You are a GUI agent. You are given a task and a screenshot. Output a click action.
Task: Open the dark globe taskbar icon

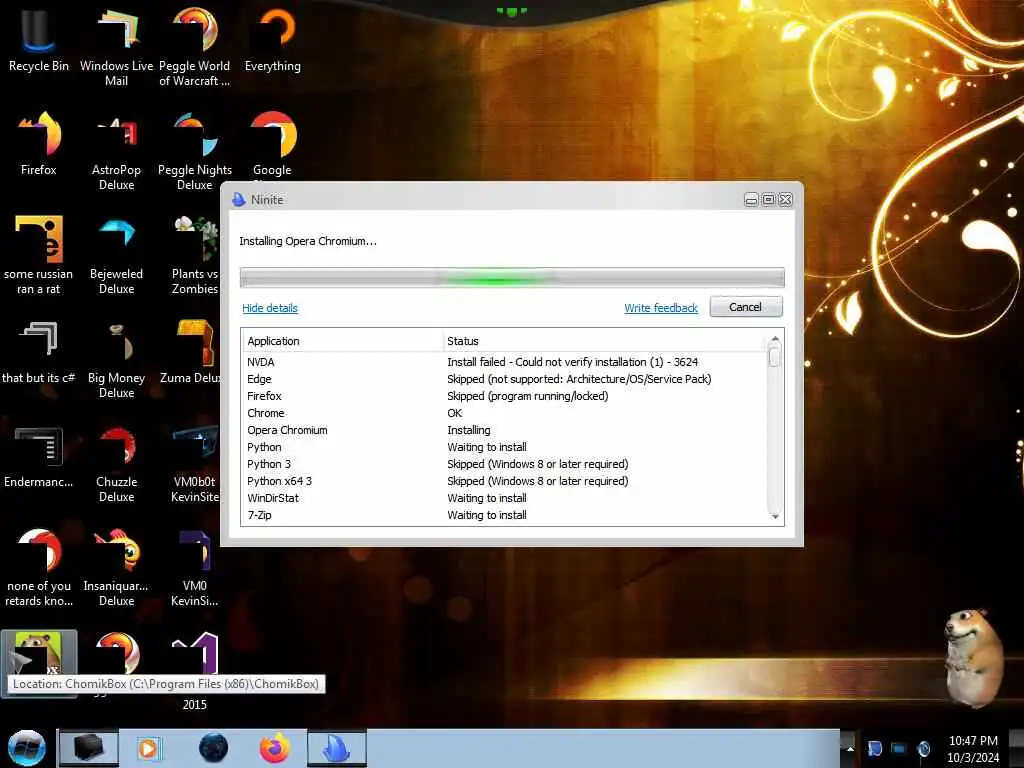[x=214, y=748]
